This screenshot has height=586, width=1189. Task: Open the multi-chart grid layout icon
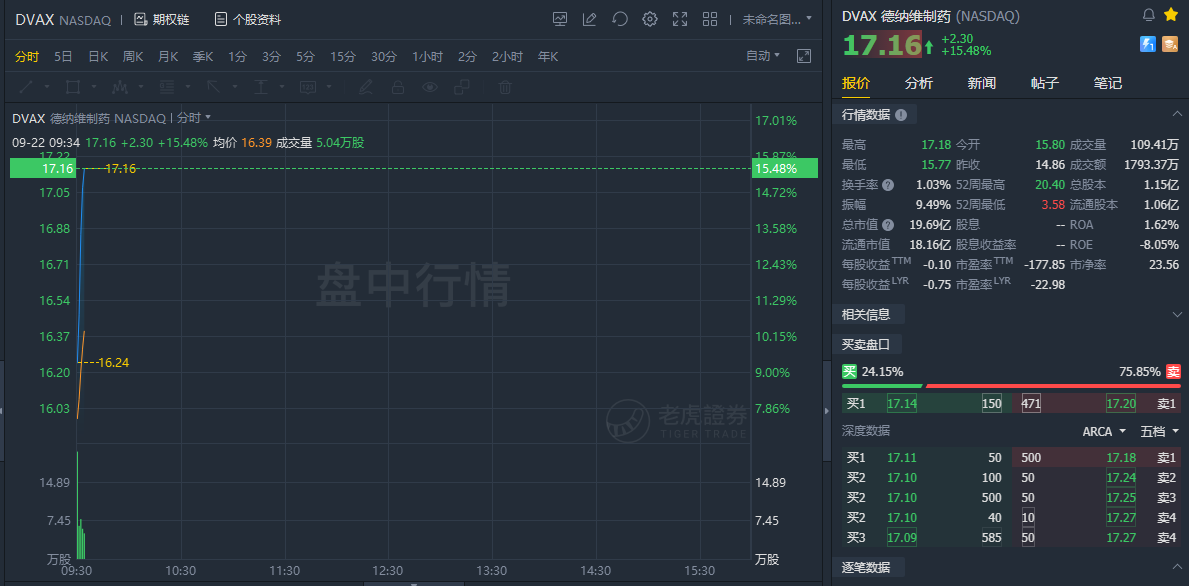pos(710,19)
